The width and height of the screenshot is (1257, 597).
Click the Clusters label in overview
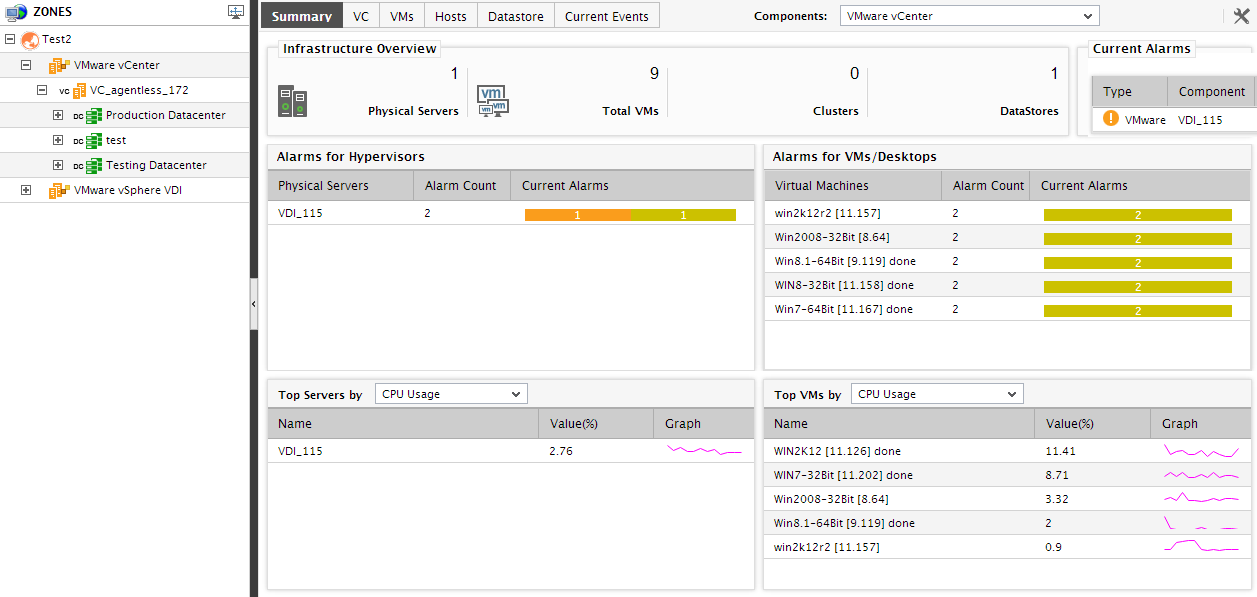point(836,111)
